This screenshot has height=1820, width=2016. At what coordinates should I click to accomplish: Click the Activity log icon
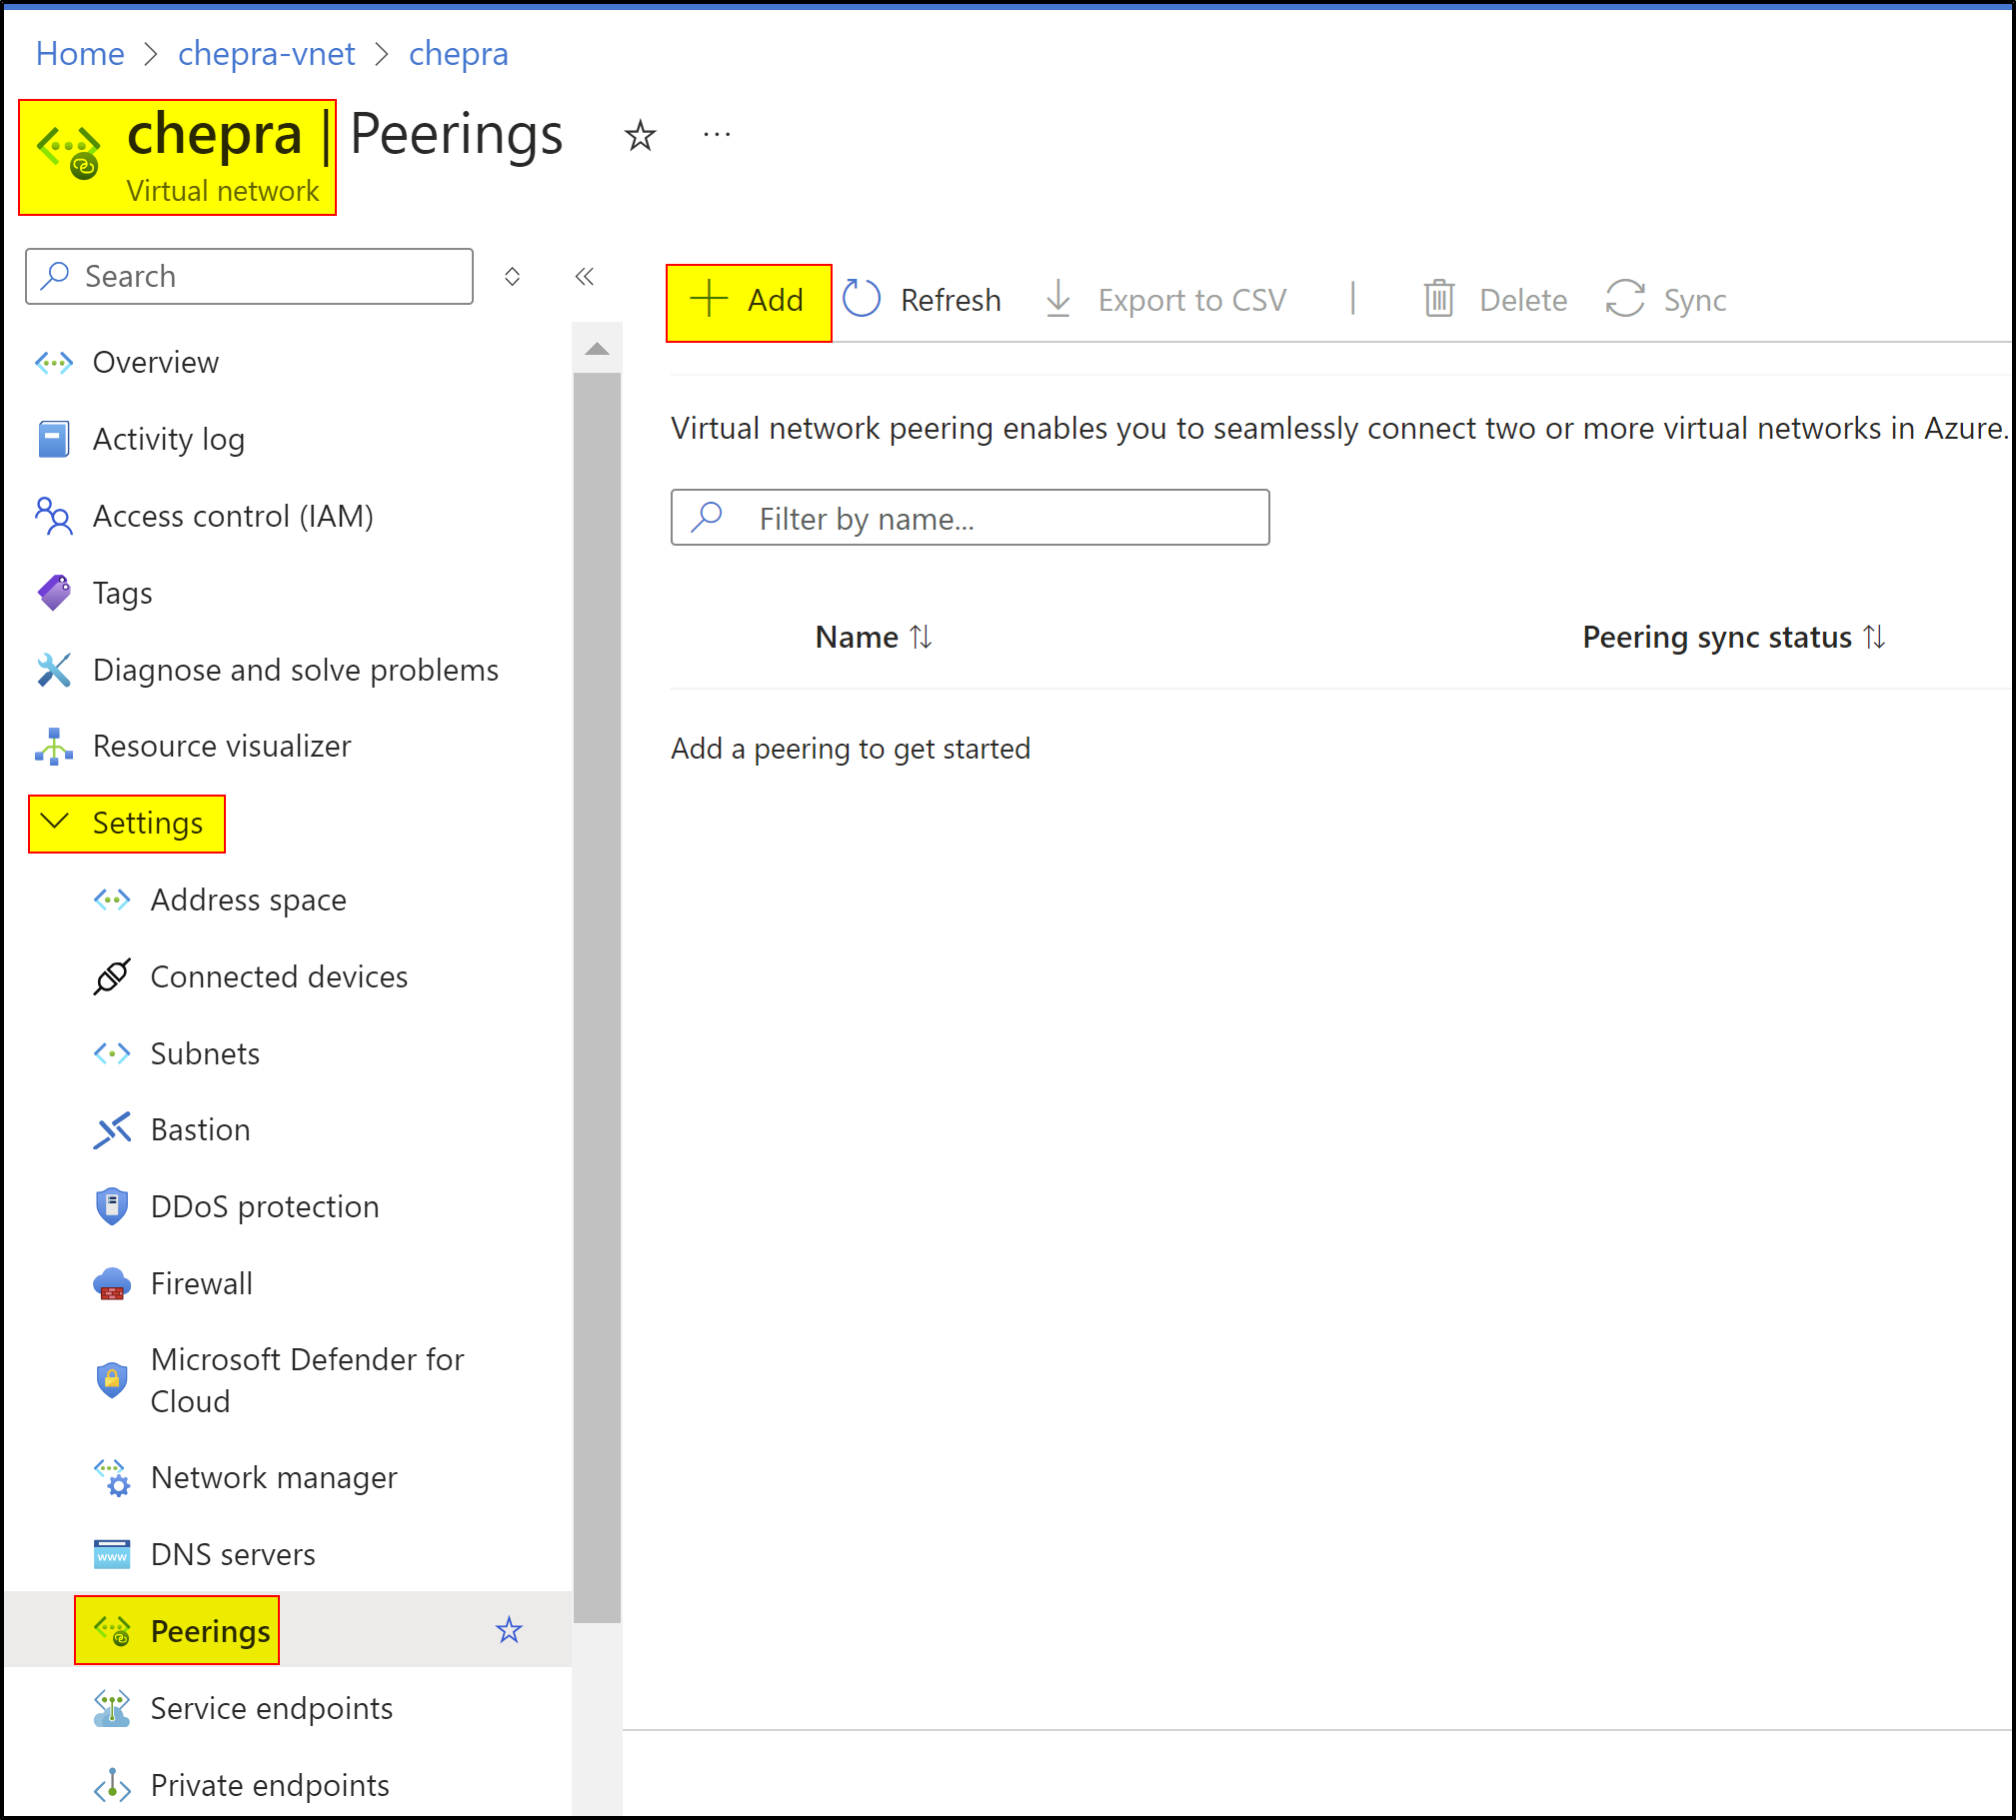pyautogui.click(x=54, y=439)
